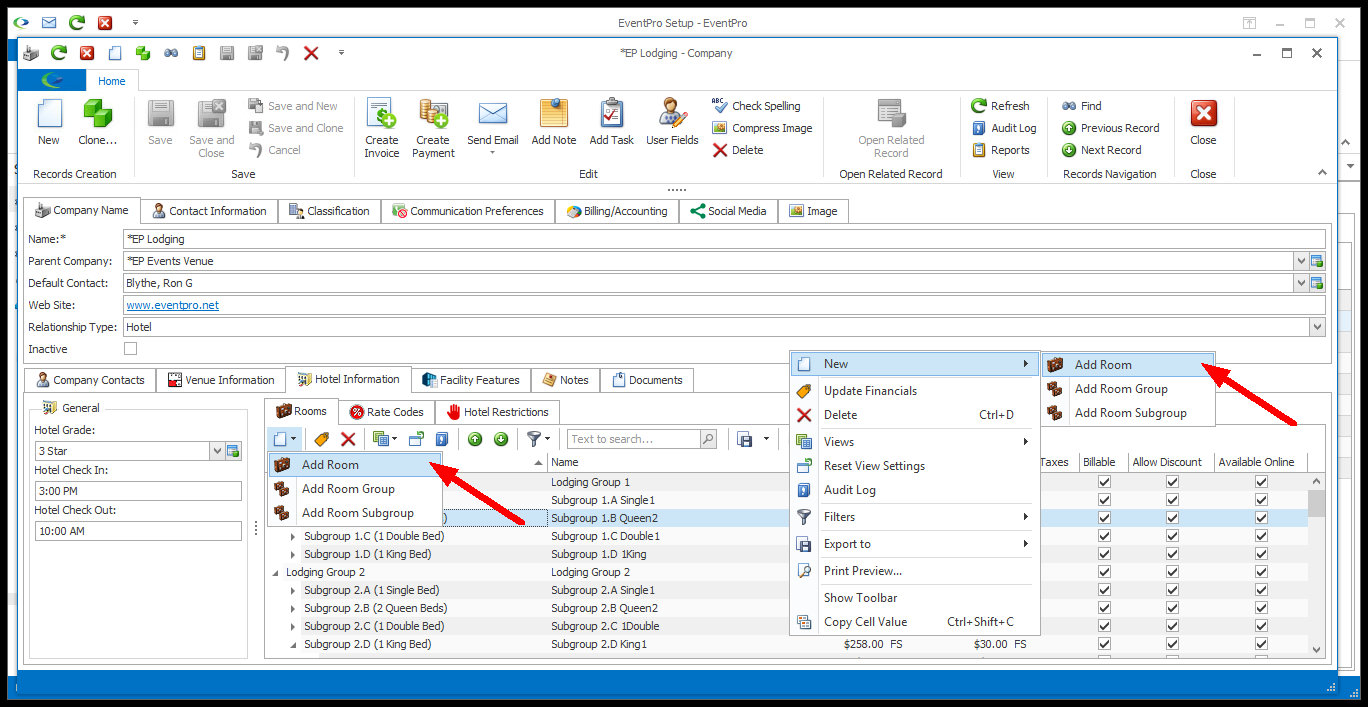Click the green refresh icon in quick access toolbar
The width and height of the screenshot is (1368, 707).
pyautogui.click(x=59, y=53)
